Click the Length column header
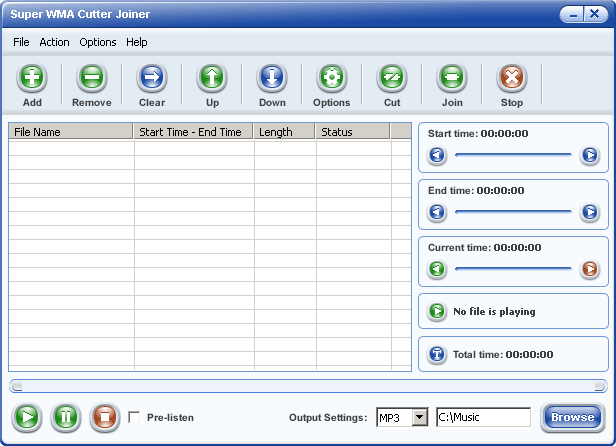 click(x=284, y=132)
